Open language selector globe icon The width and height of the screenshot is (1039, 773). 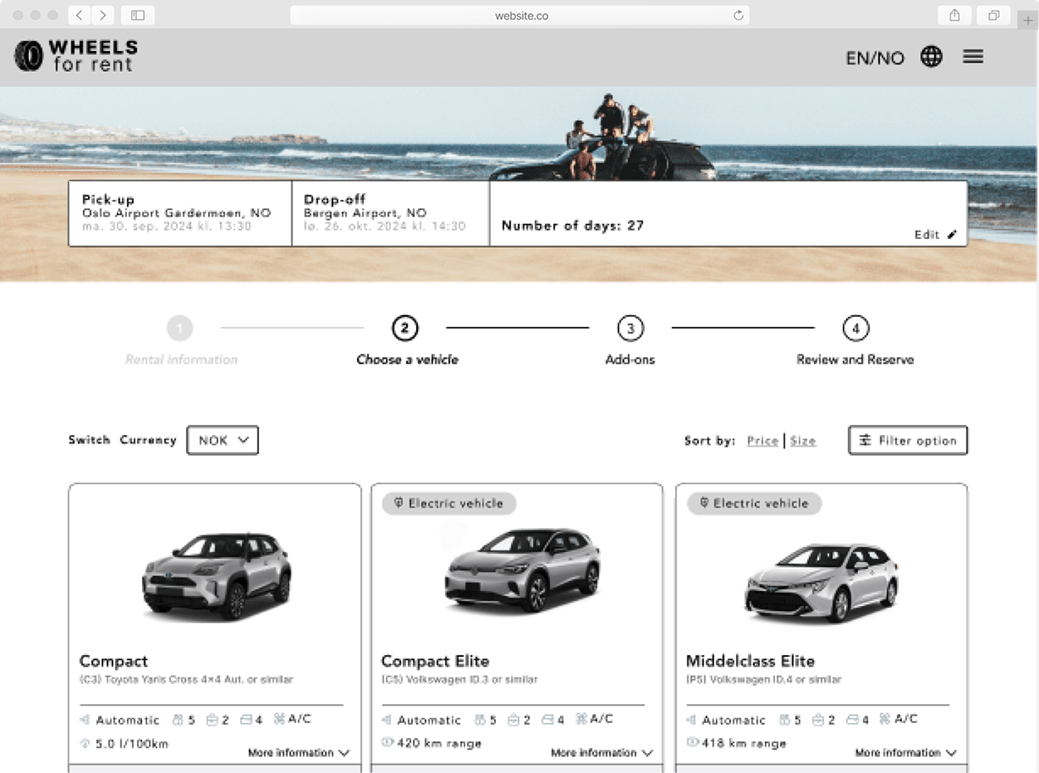point(931,57)
